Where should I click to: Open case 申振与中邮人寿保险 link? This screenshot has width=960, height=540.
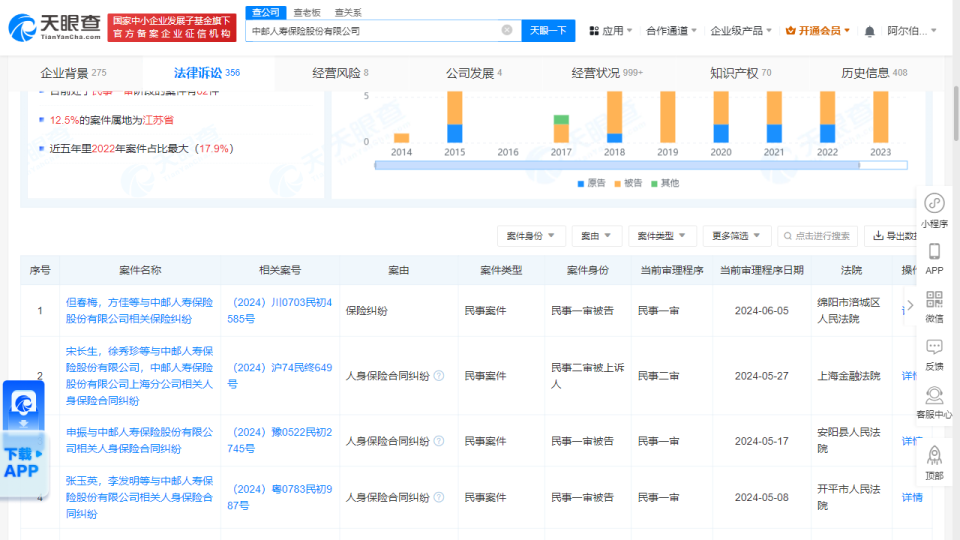tap(140, 440)
